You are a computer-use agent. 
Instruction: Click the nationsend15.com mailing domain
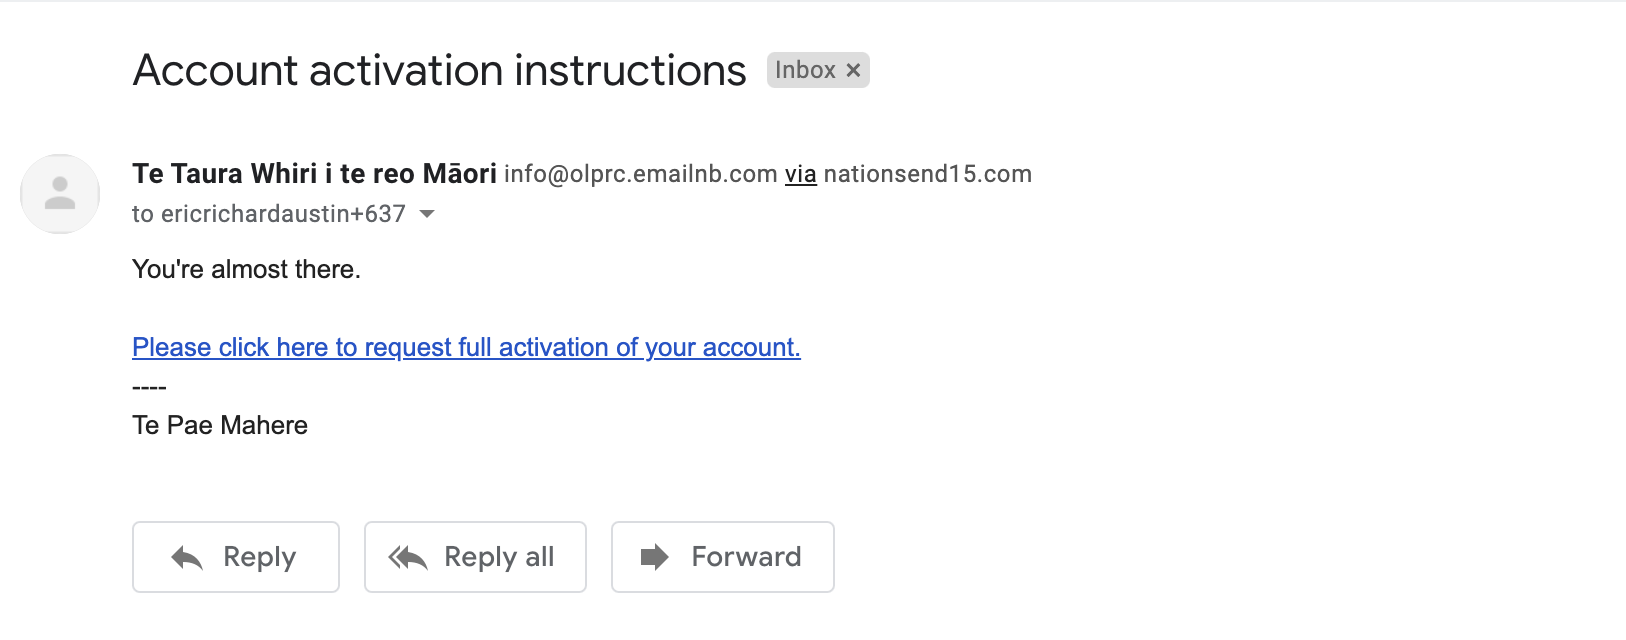tap(927, 174)
